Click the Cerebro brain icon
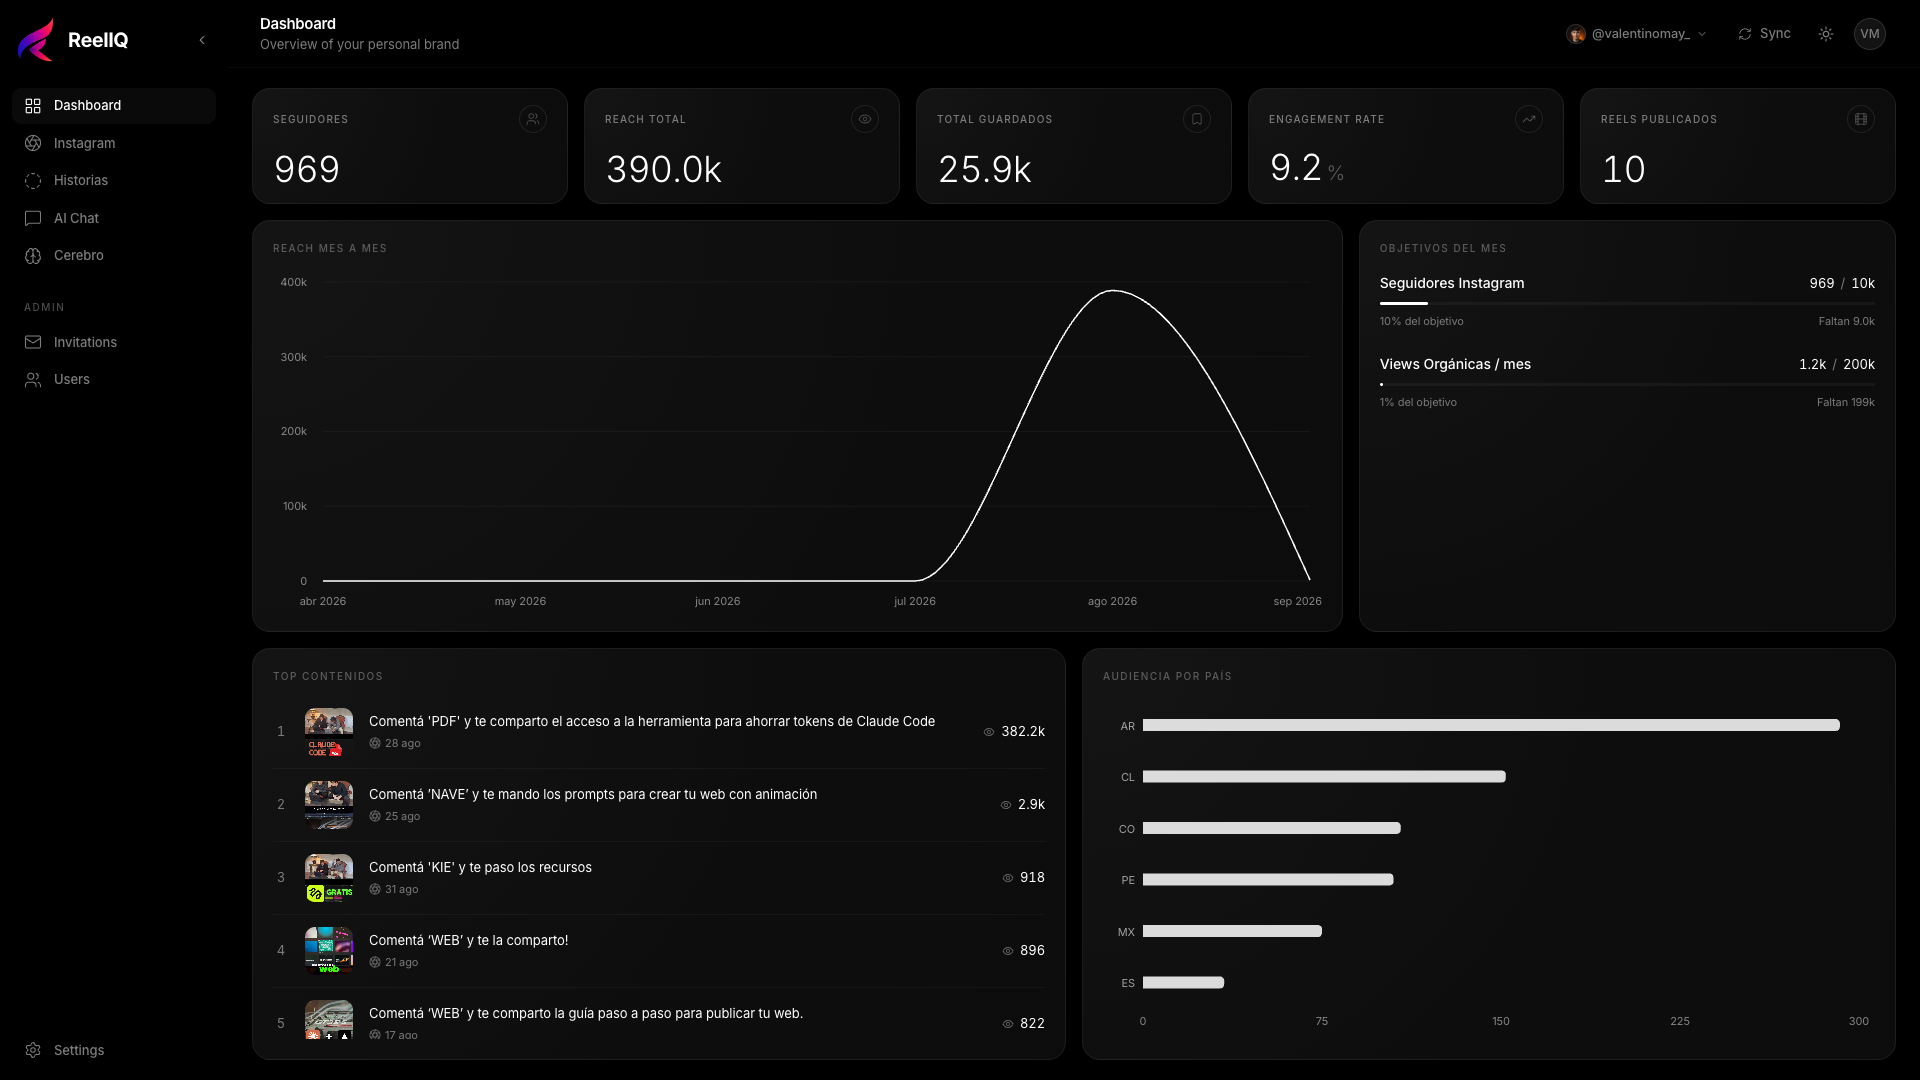1920x1080 pixels. (x=33, y=256)
